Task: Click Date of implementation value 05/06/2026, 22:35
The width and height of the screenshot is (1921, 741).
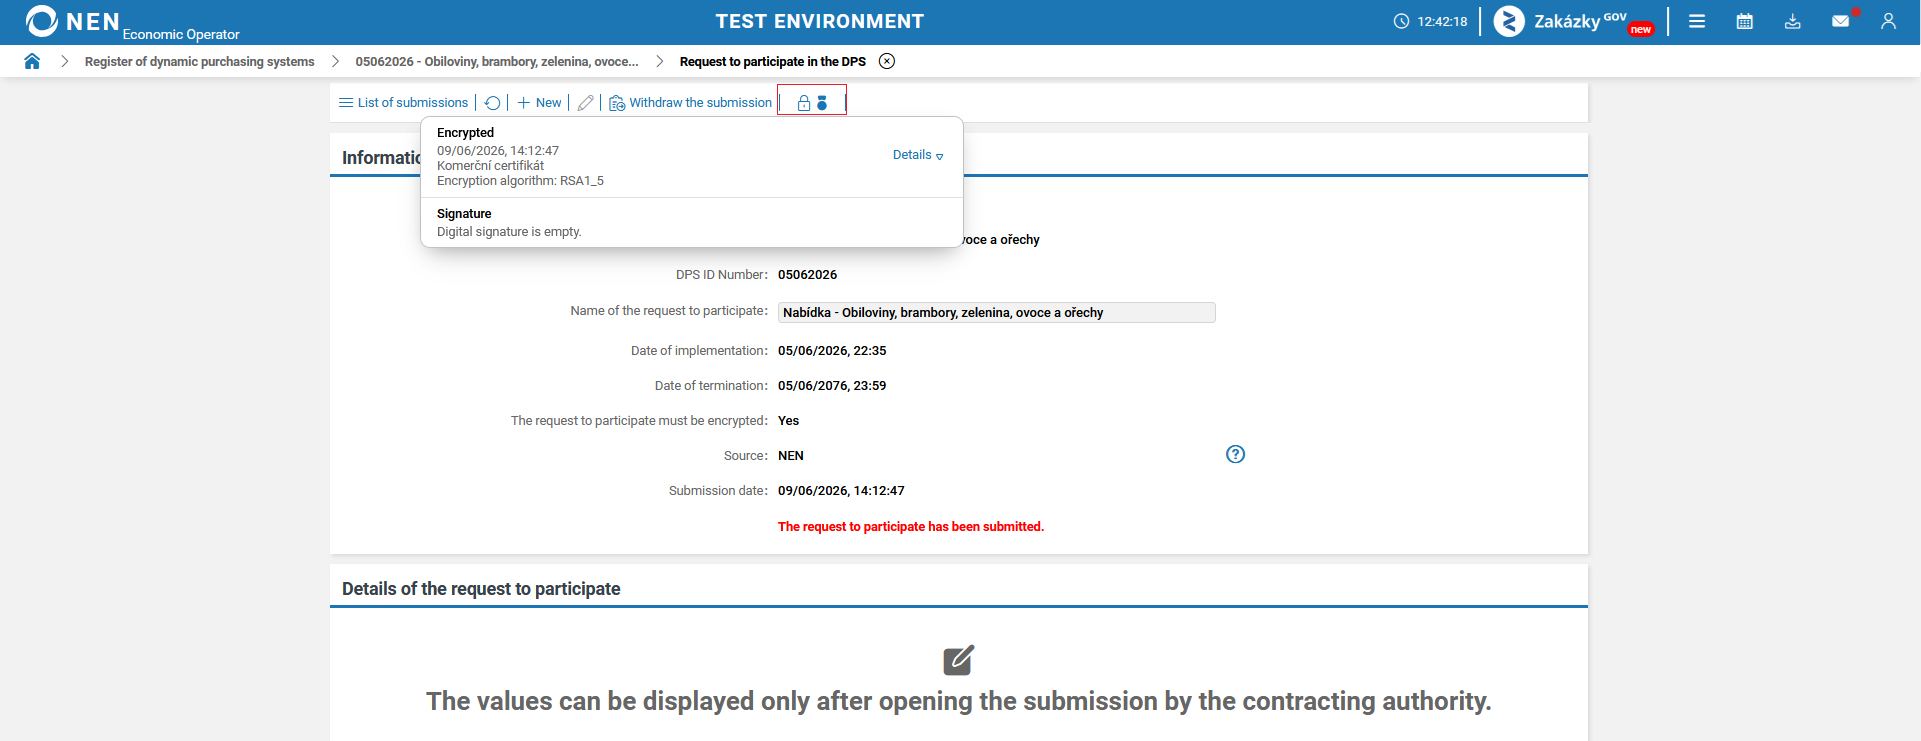Action: click(x=832, y=350)
